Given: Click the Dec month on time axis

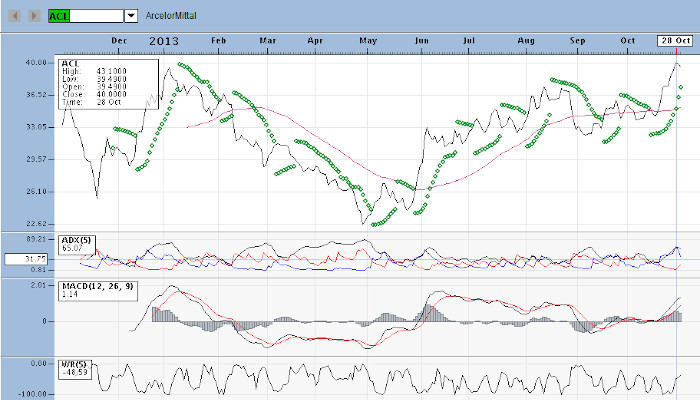Looking at the screenshot, I should (x=119, y=41).
